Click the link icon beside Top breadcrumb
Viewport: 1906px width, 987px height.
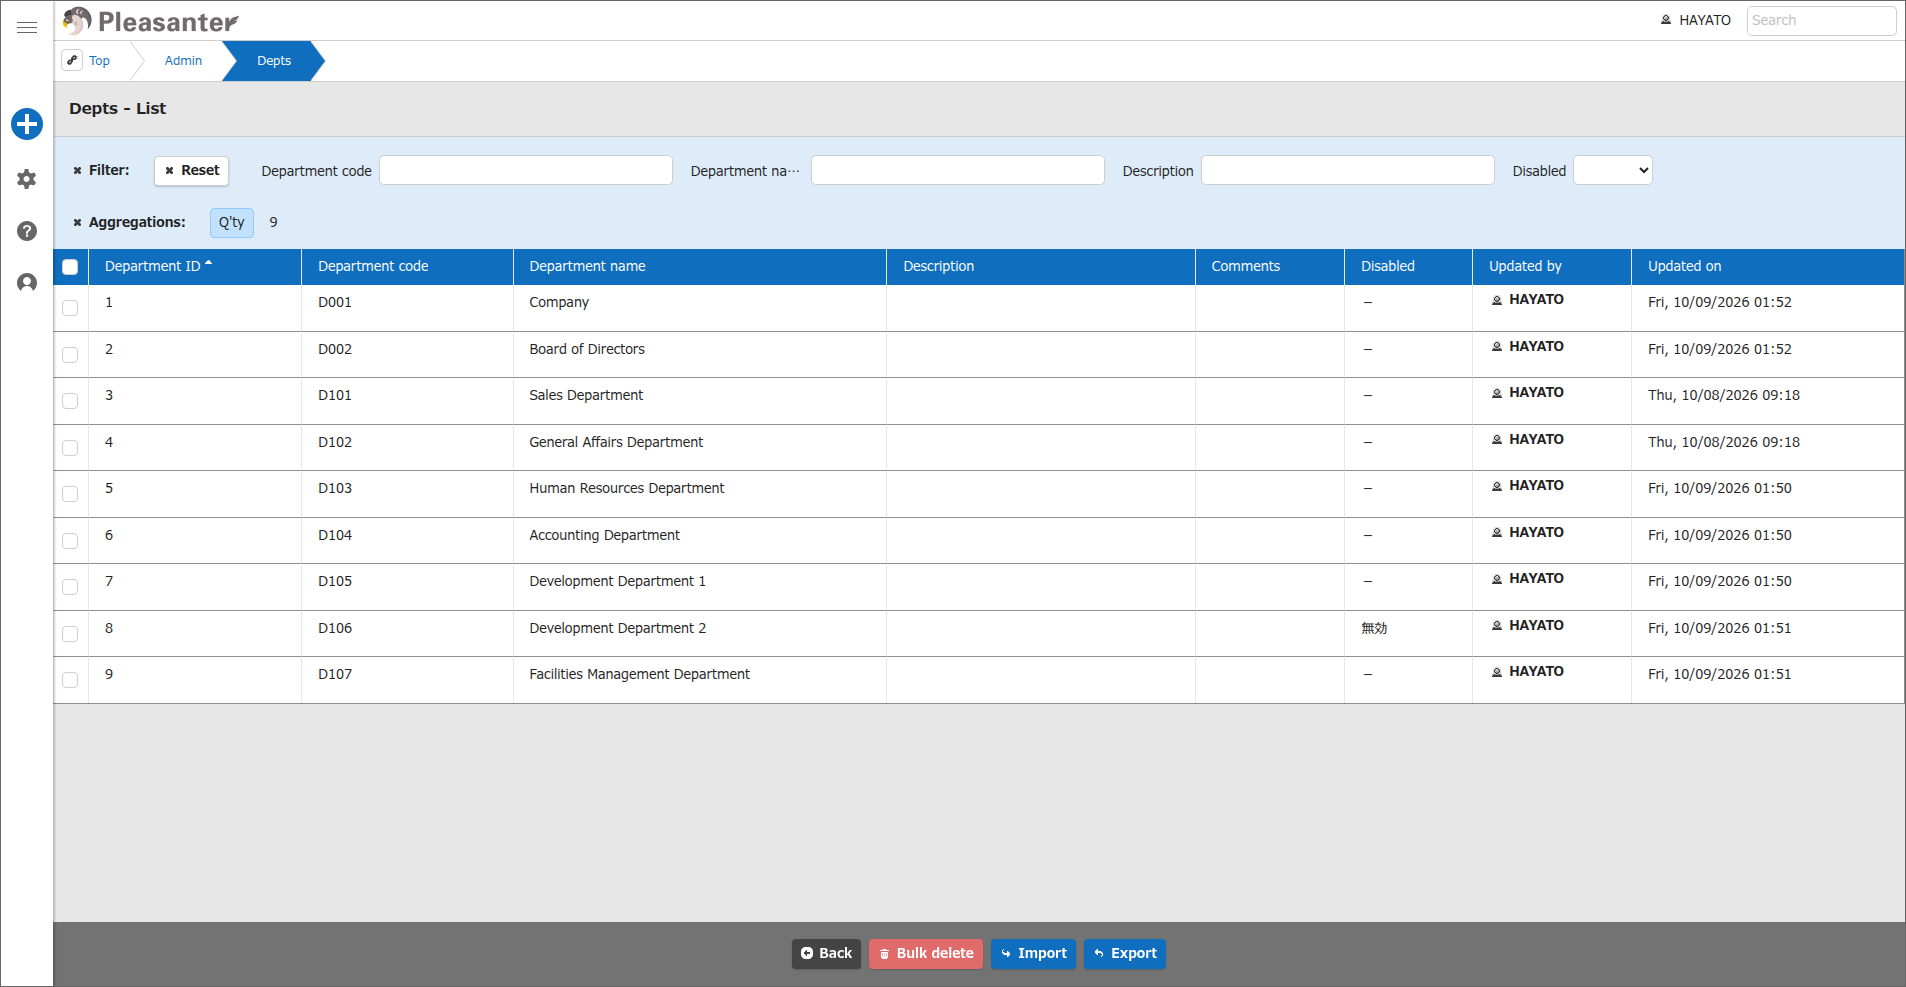[x=72, y=60]
